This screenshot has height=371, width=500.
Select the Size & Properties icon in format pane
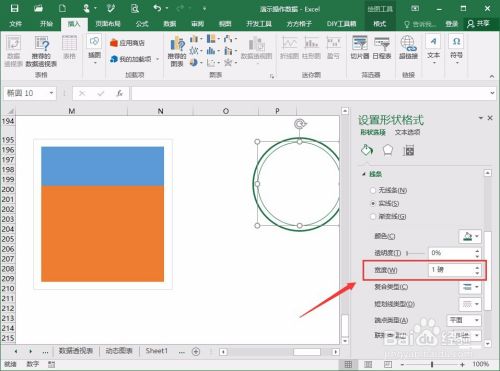click(408, 151)
